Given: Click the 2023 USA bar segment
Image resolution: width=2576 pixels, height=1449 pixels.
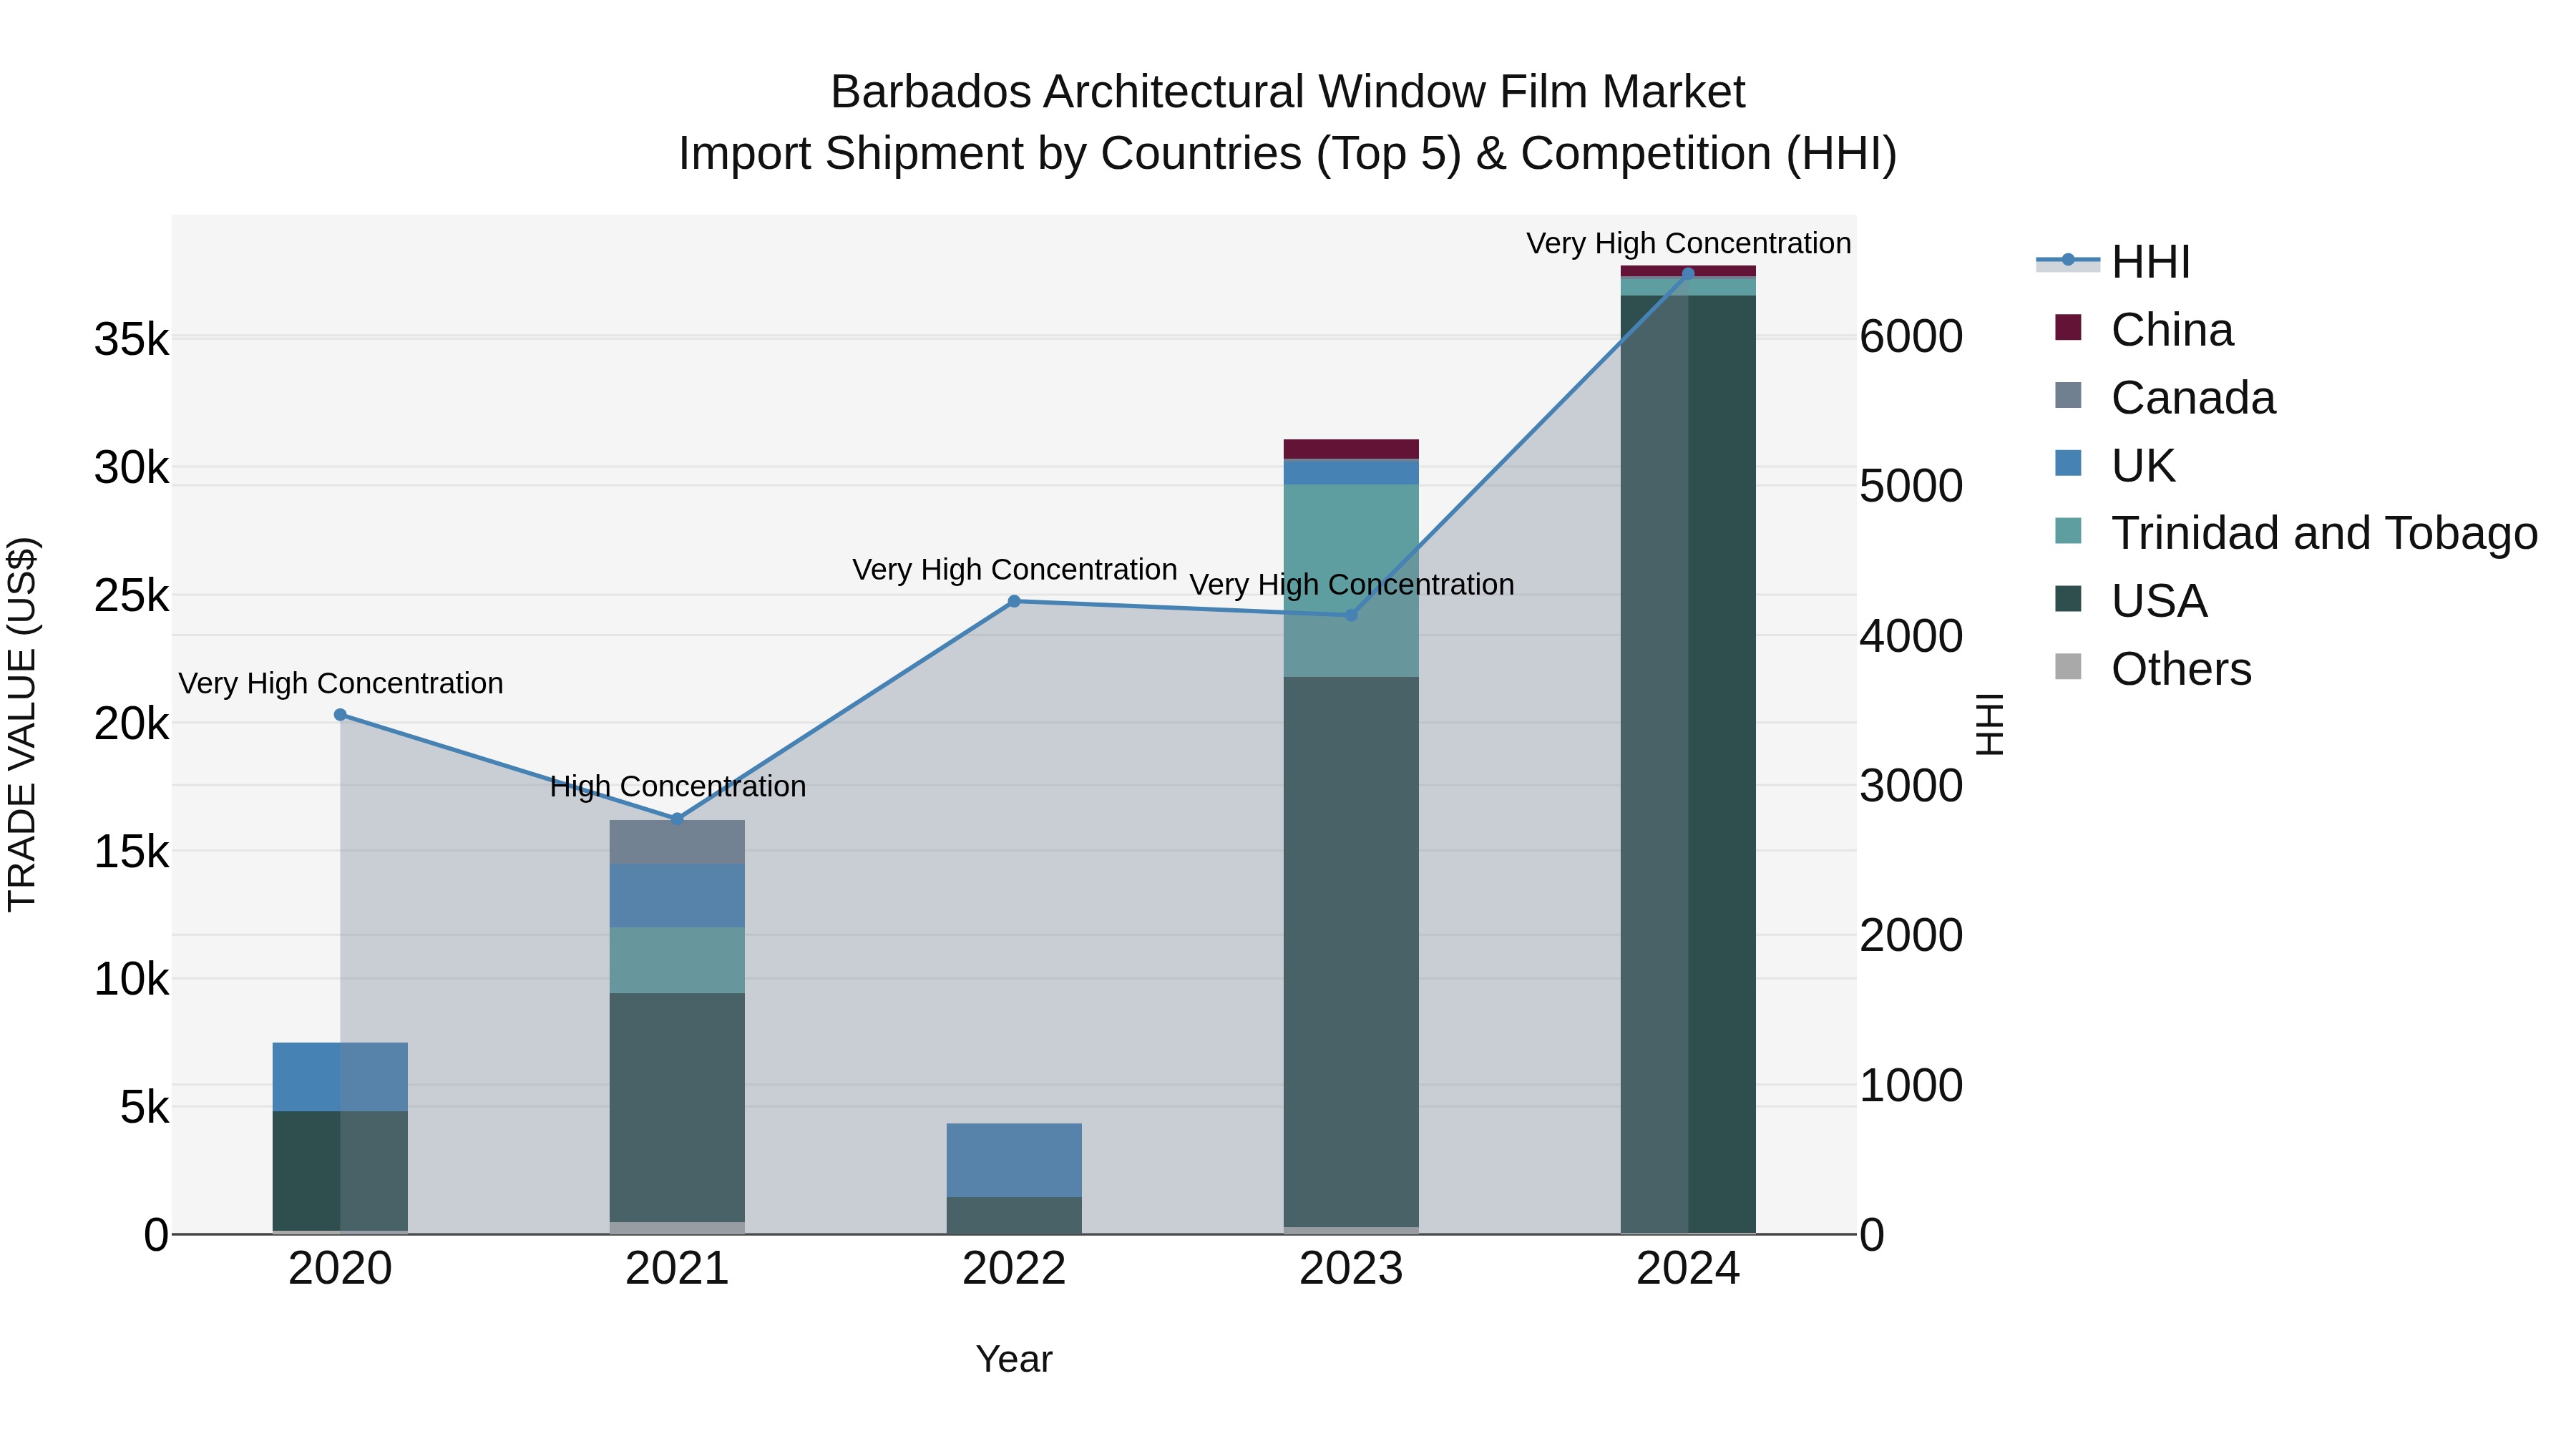Looking at the screenshot, I should pos(1351,952).
